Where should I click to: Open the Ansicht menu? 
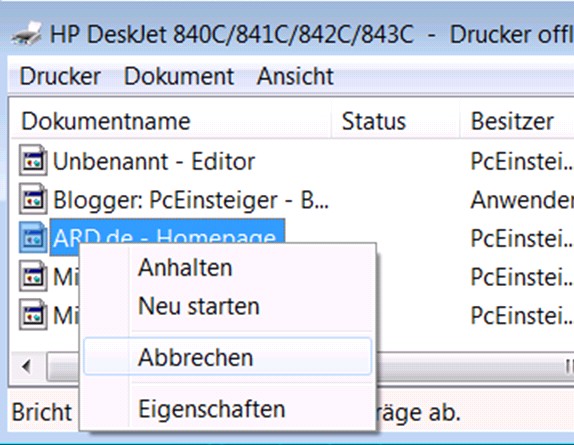pos(295,76)
